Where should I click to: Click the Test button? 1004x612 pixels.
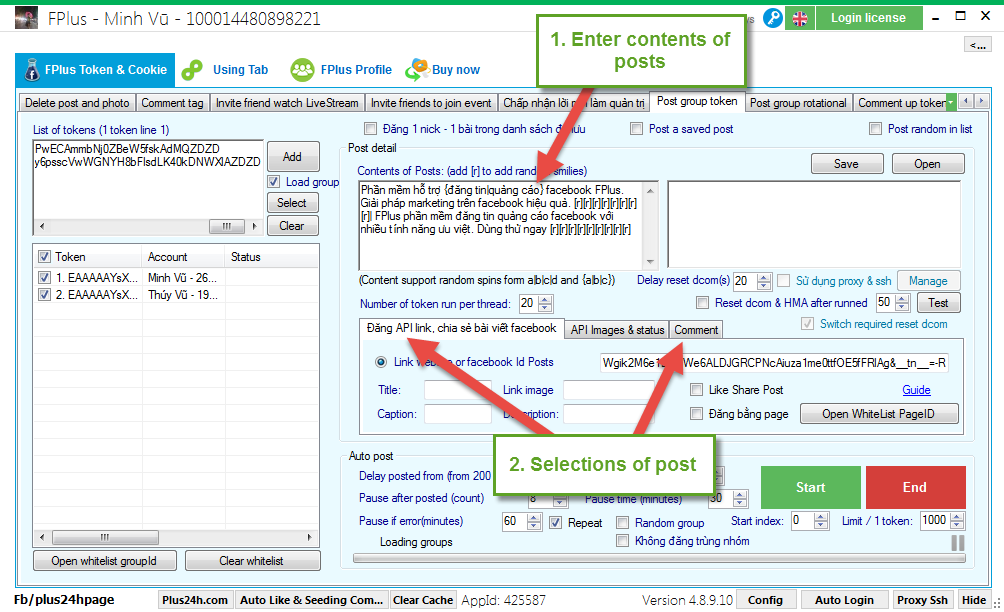coord(938,303)
